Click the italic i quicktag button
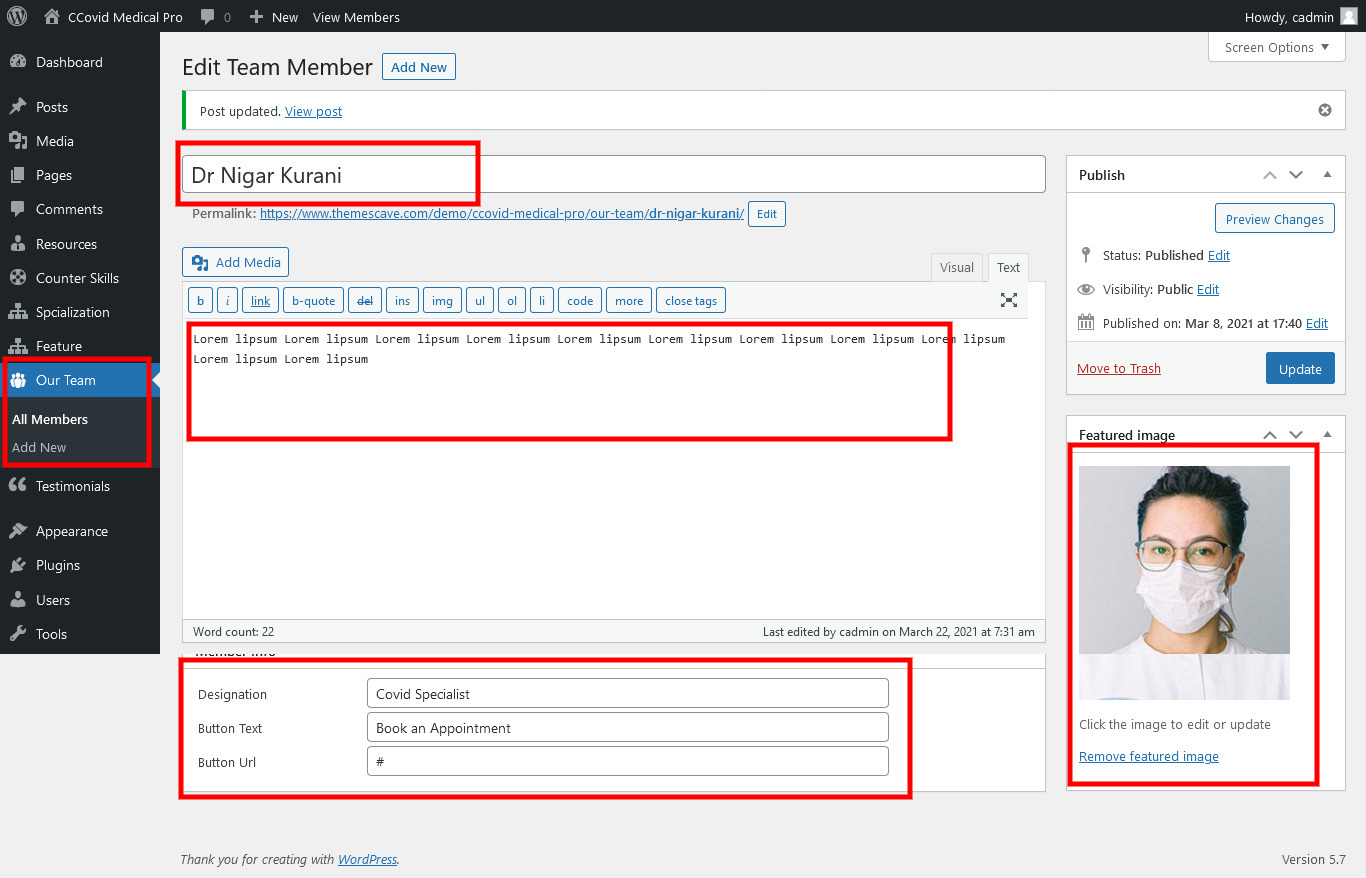Image resolution: width=1366 pixels, height=878 pixels. 227,300
